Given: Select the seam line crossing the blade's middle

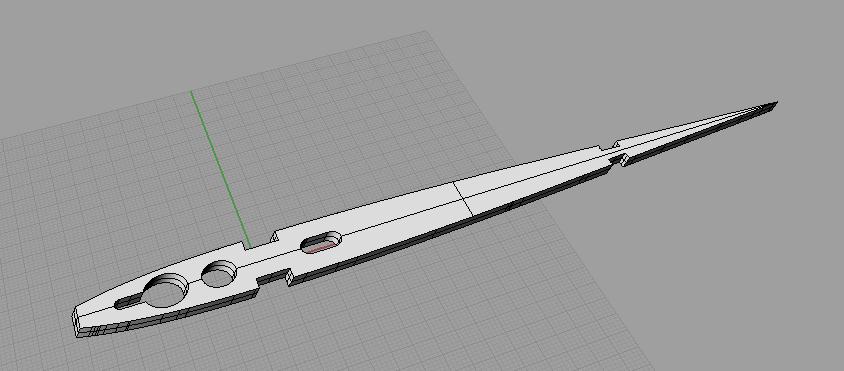Looking at the screenshot, I should point(463,199).
